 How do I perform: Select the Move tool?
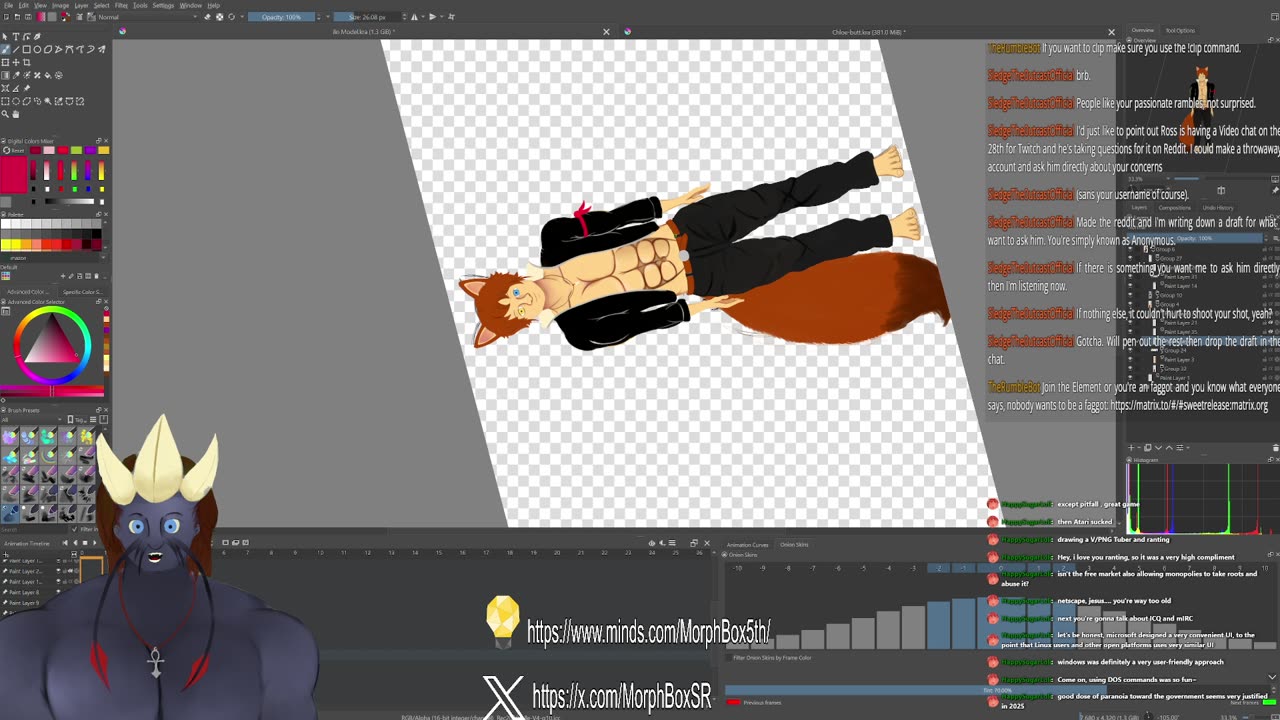click(x=16, y=62)
